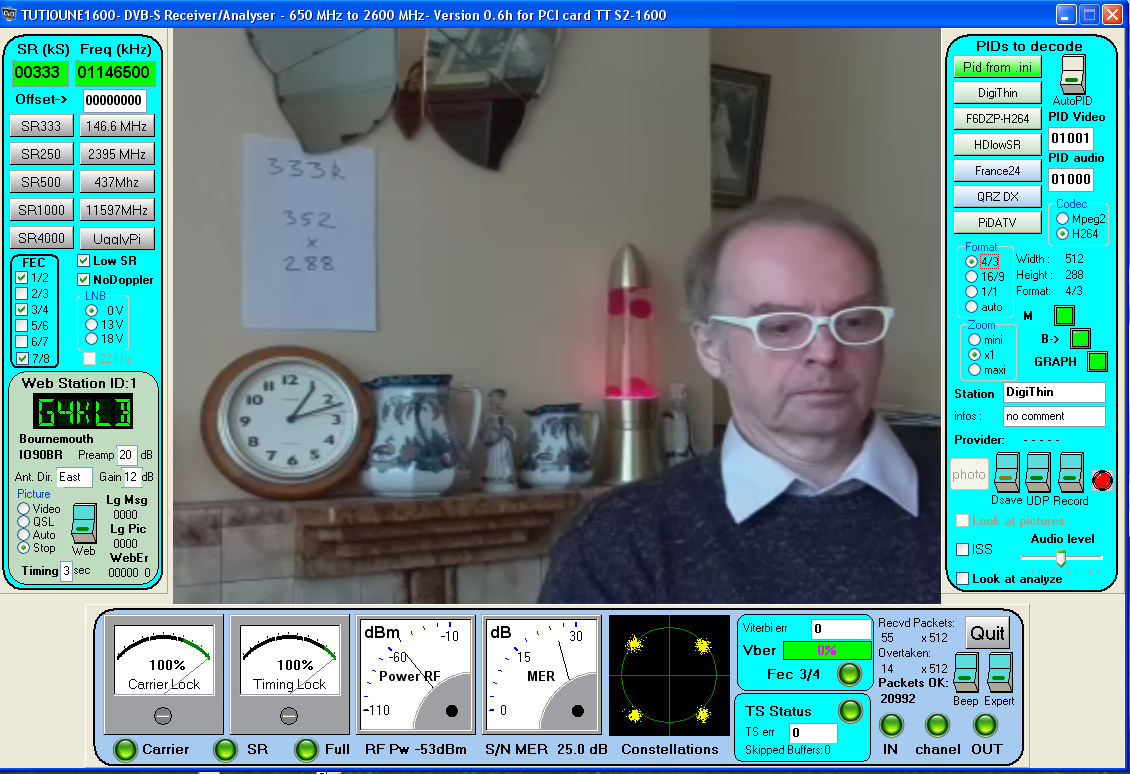Image resolution: width=1130 pixels, height=774 pixels.
Task: Toggle the Beep switch
Action: pos(966,673)
